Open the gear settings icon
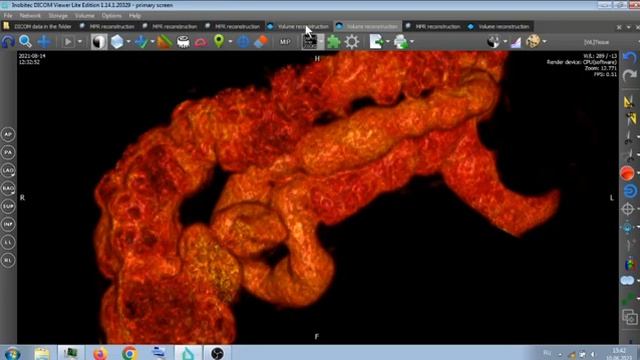 pyautogui.click(x=352, y=42)
